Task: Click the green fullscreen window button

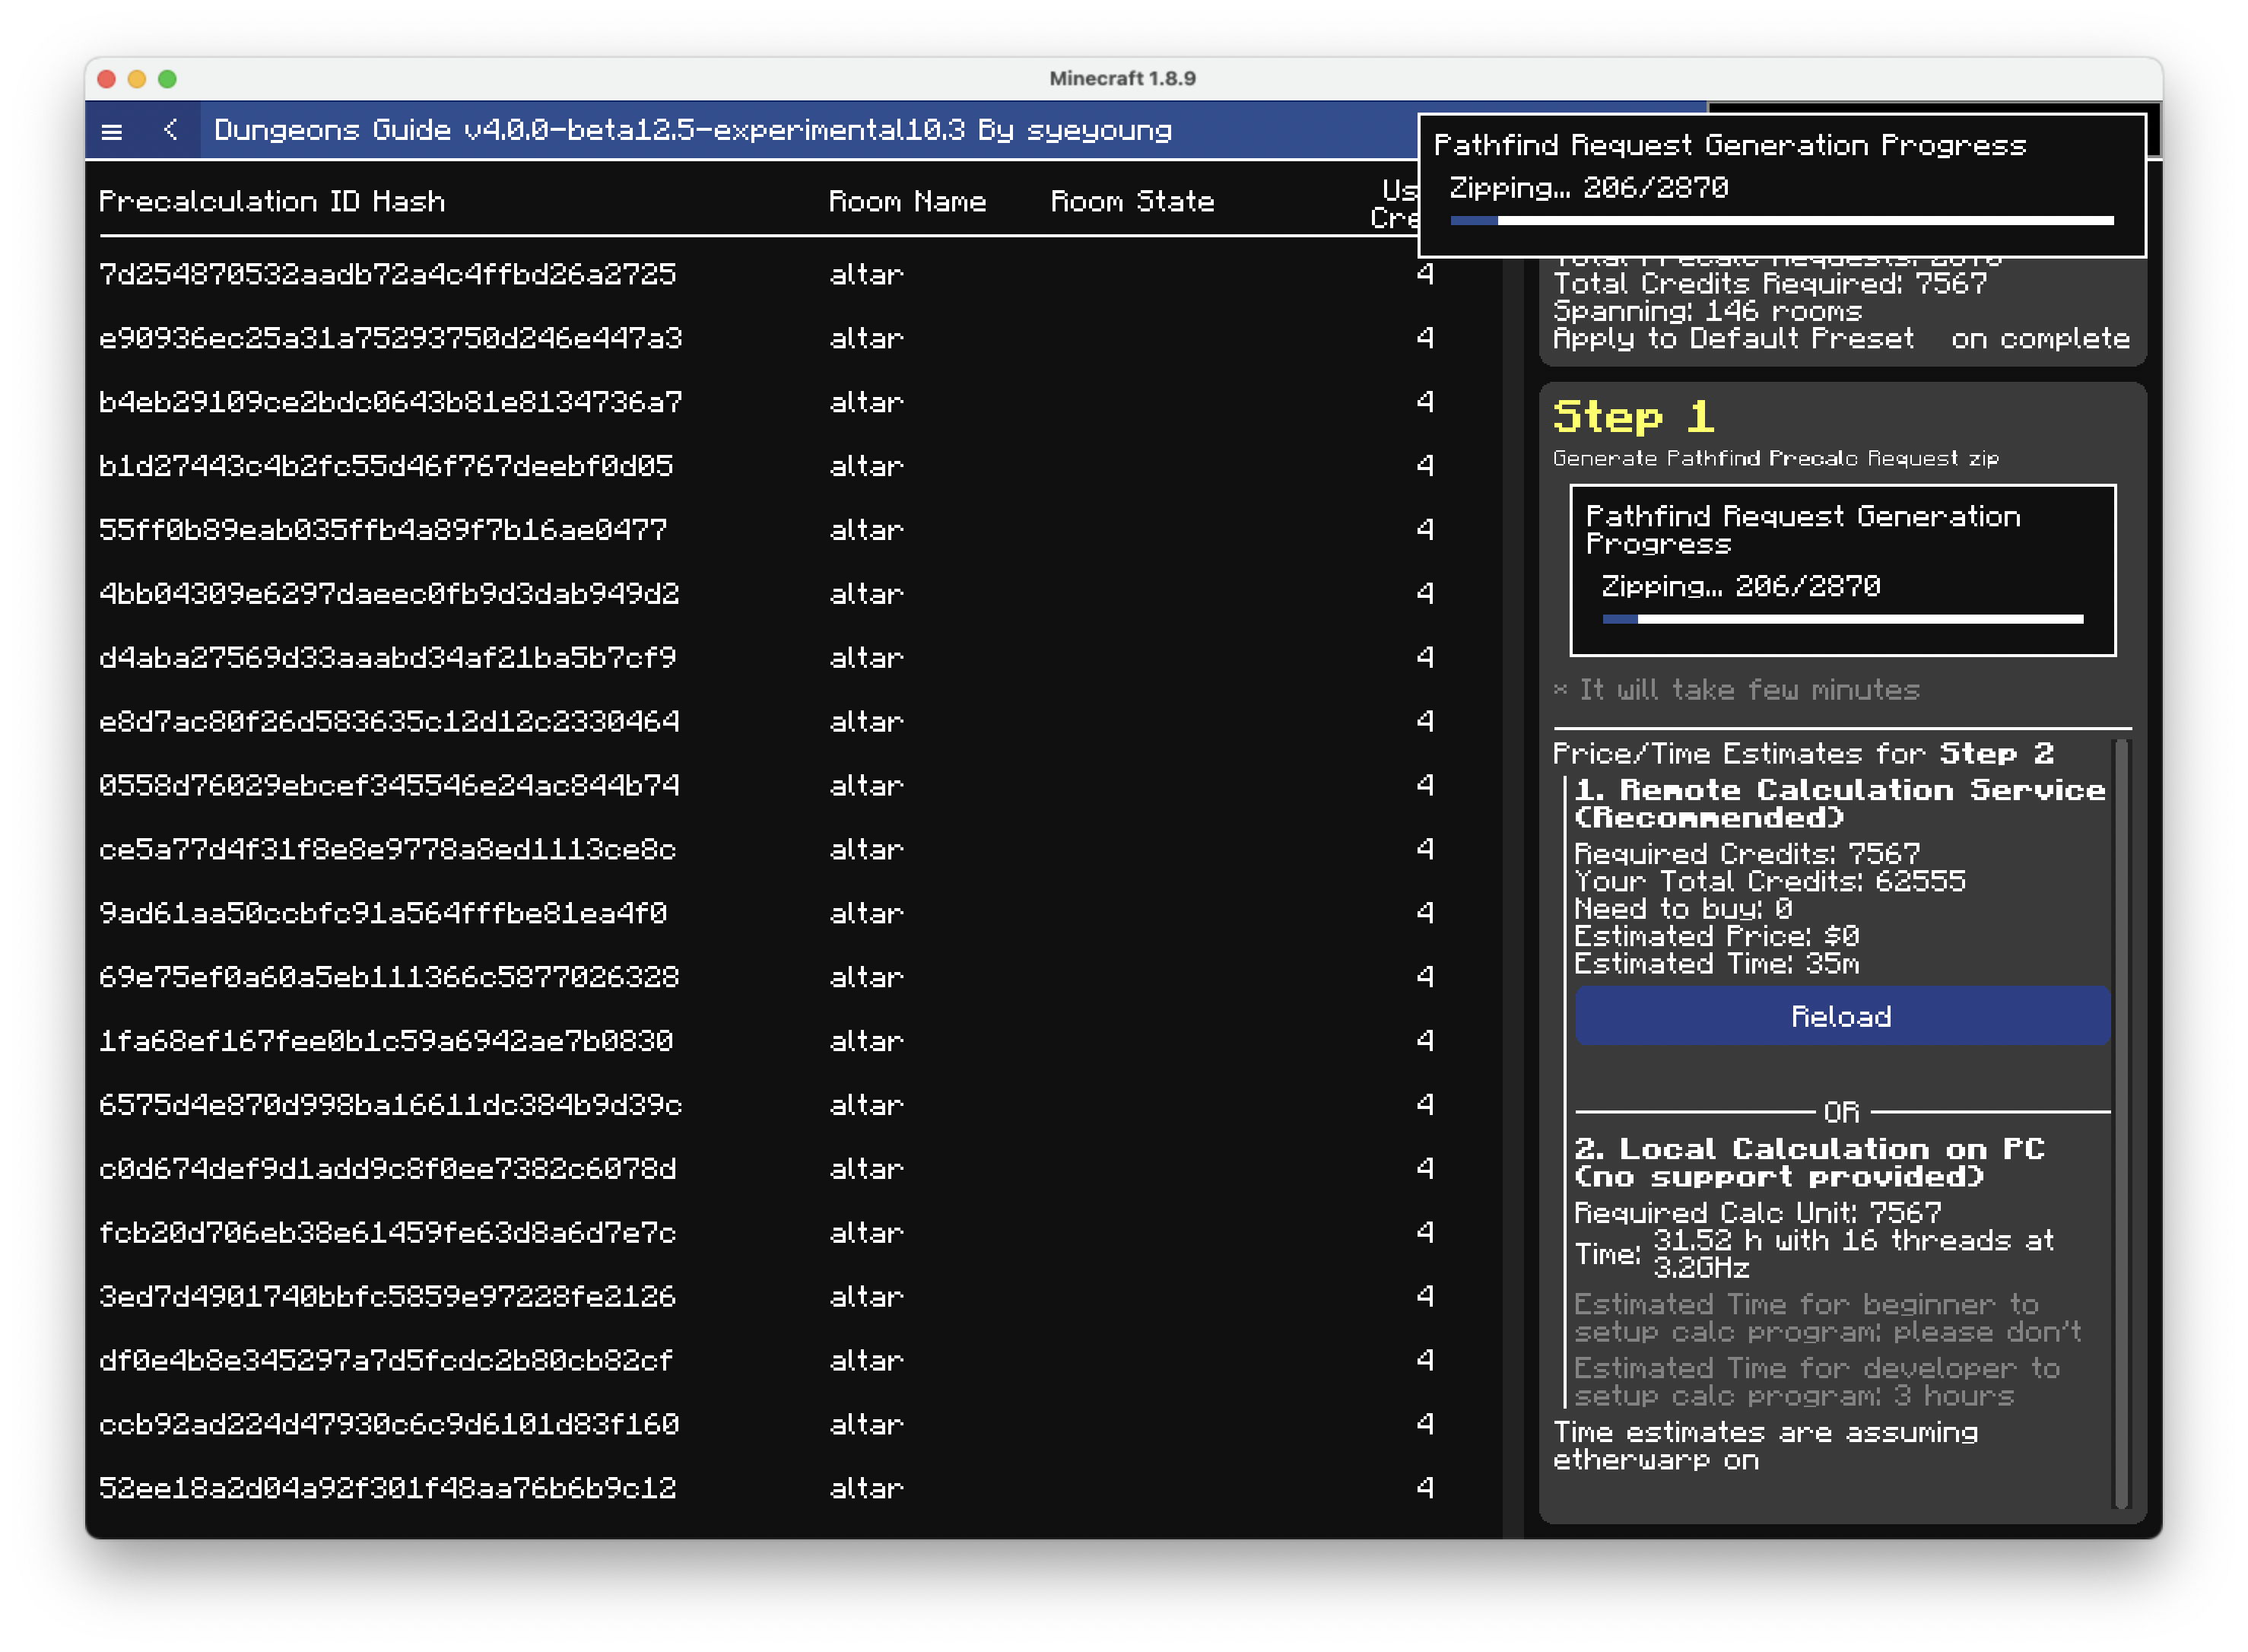Action: point(168,79)
